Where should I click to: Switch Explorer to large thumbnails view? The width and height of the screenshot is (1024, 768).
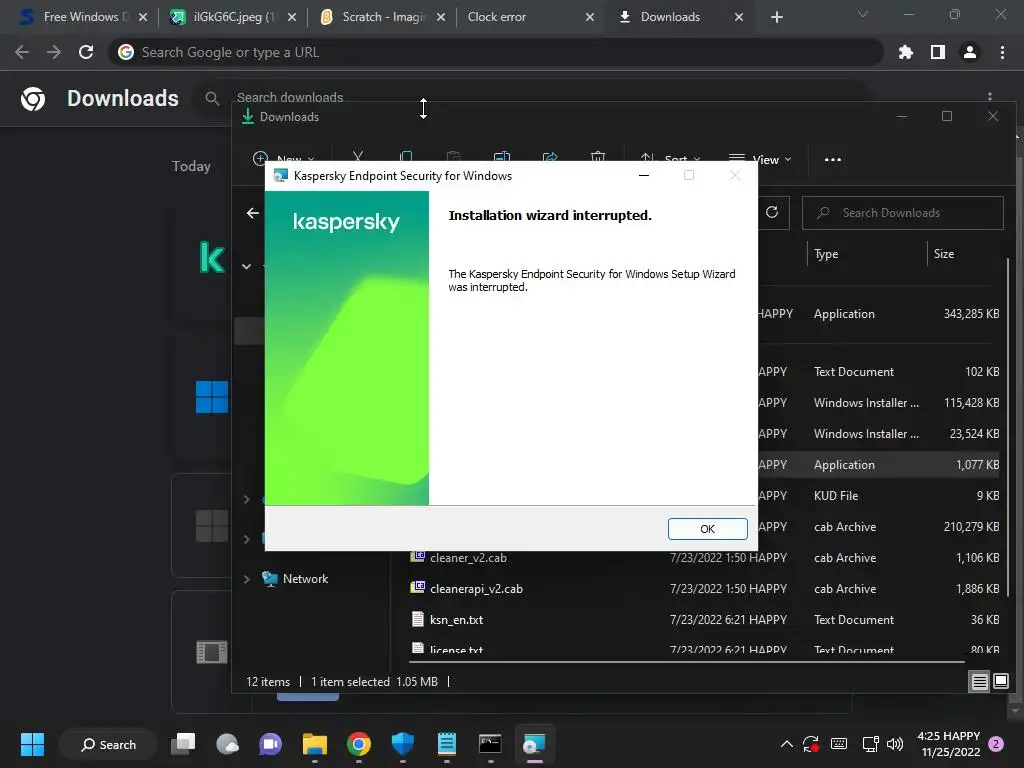click(1000, 682)
